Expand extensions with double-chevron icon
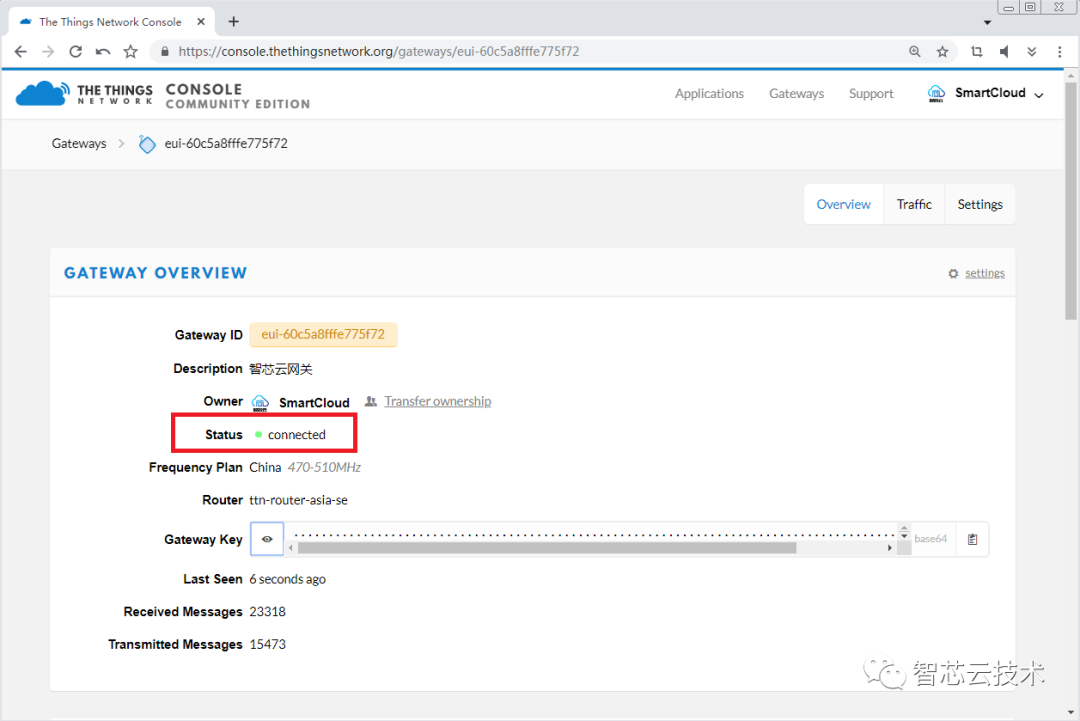 (x=1032, y=52)
